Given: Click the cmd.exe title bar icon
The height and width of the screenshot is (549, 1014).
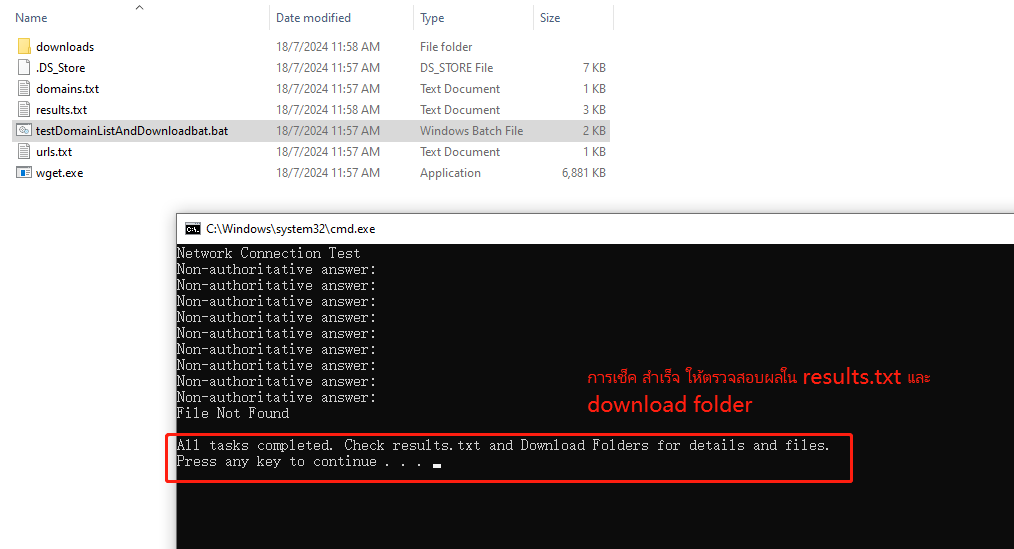Looking at the screenshot, I should (x=192, y=229).
